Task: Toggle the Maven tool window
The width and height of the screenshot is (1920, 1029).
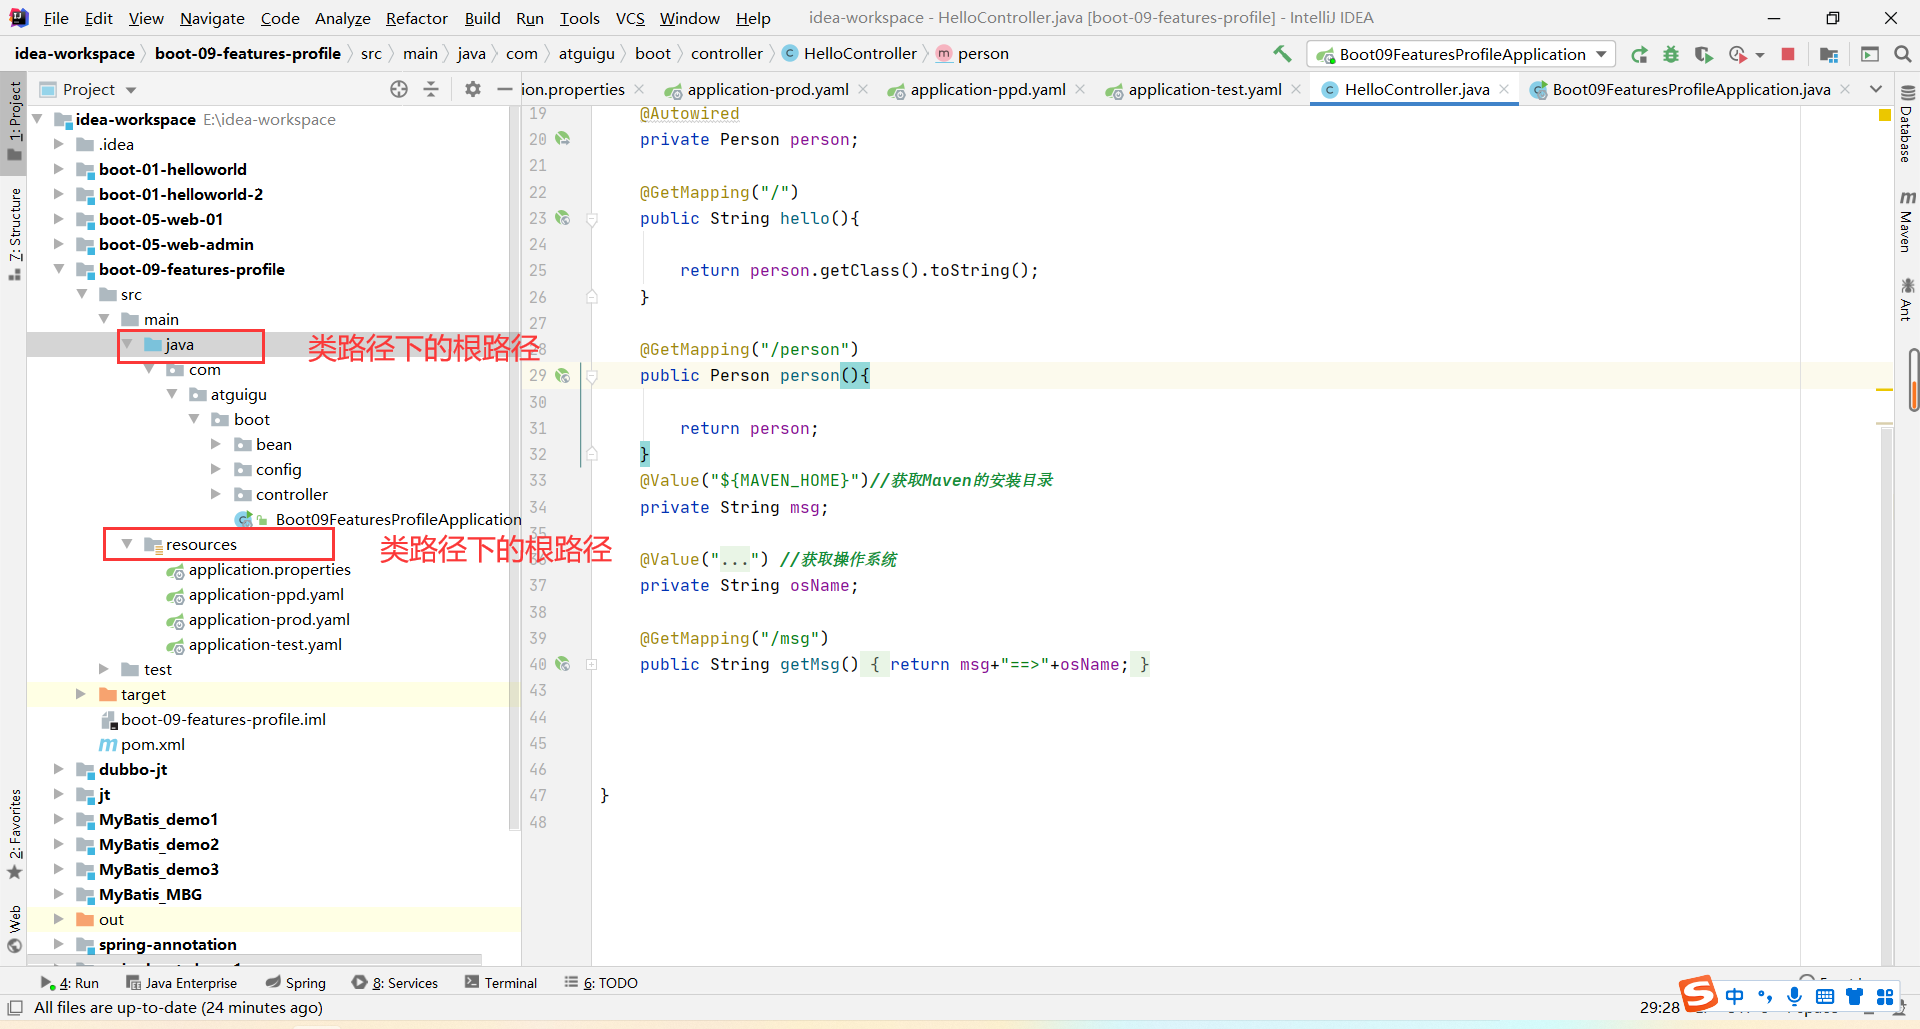Action: tap(1906, 222)
